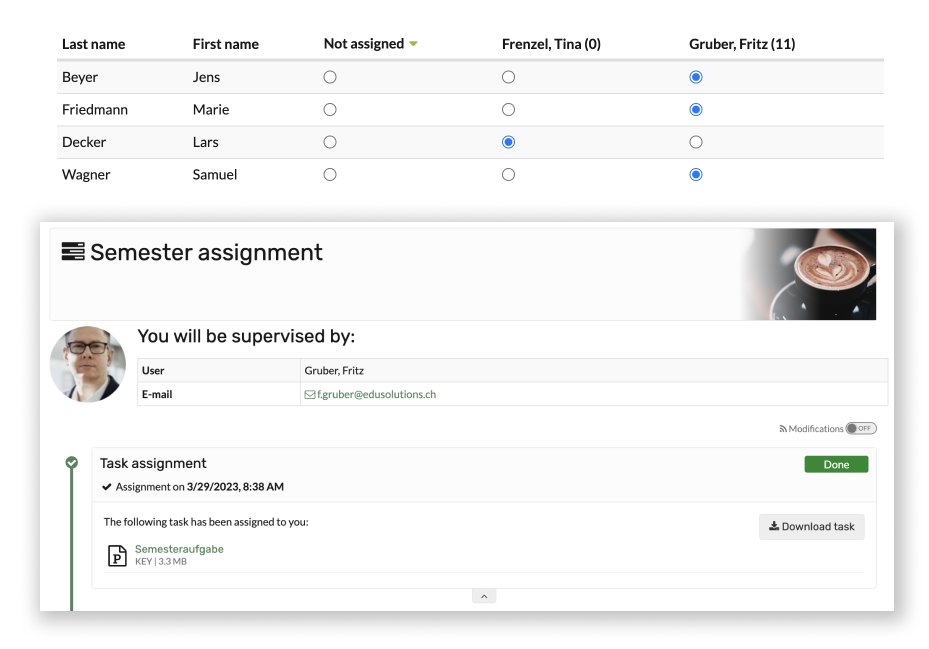Click the Decker last name cell
Screen dimensions: 929x649
[x=84, y=142]
